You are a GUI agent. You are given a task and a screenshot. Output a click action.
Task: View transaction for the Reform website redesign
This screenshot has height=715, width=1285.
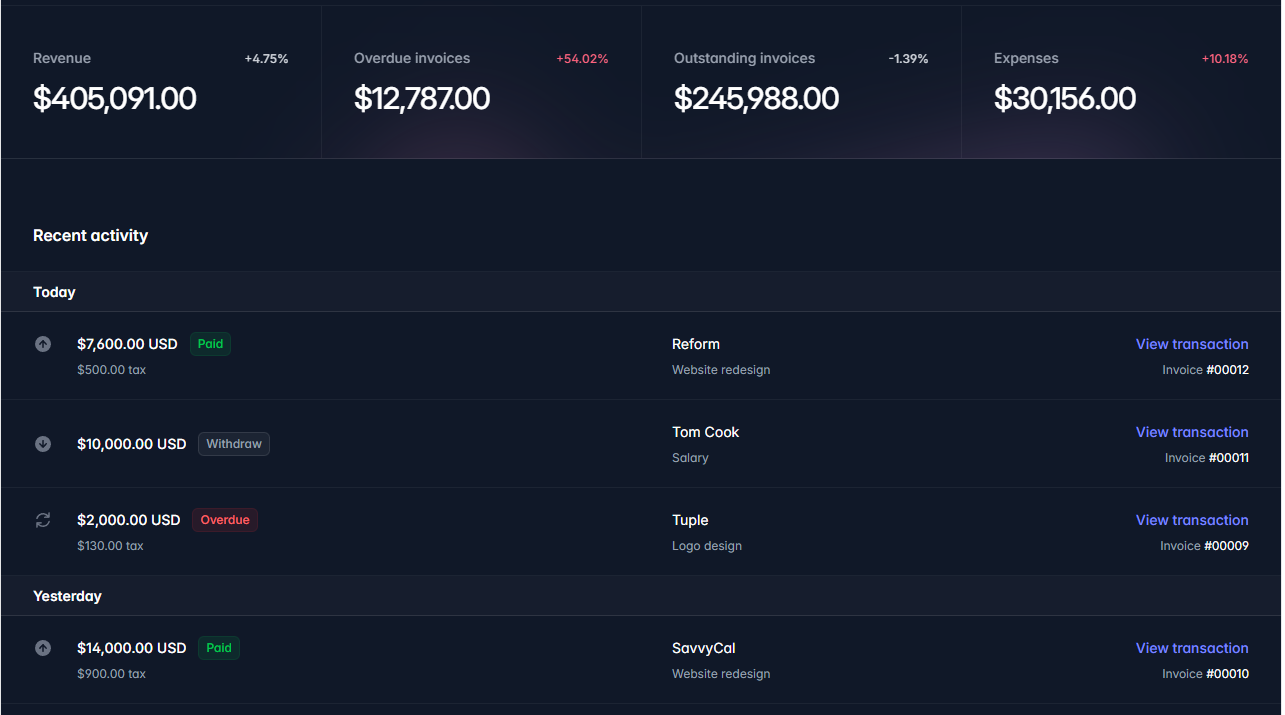(1192, 343)
